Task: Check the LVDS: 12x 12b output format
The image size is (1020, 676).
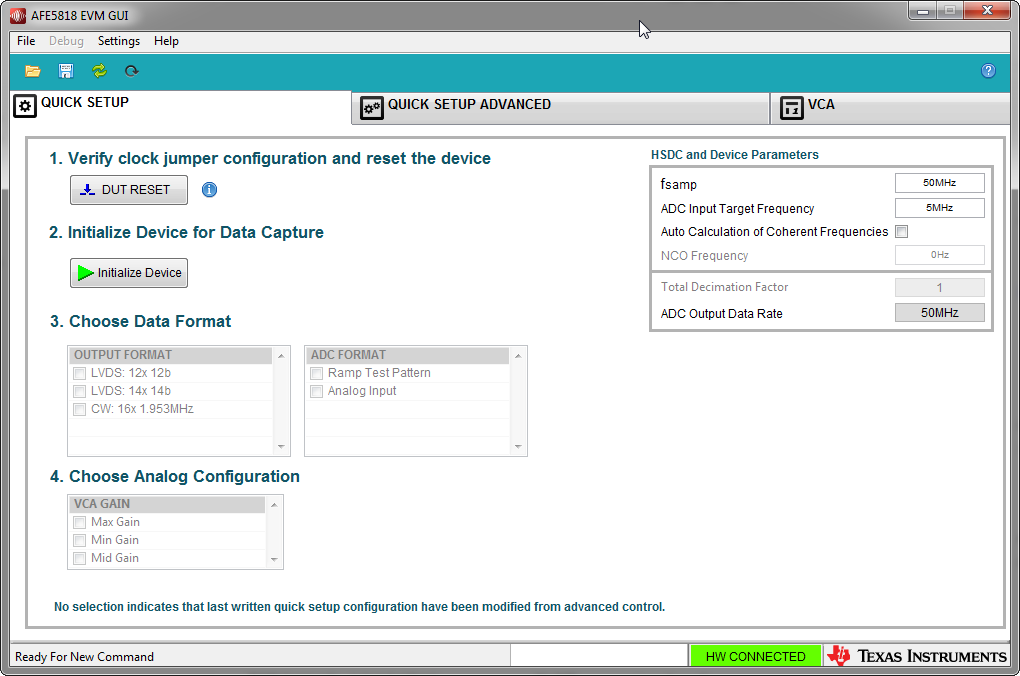Action: tap(79, 373)
